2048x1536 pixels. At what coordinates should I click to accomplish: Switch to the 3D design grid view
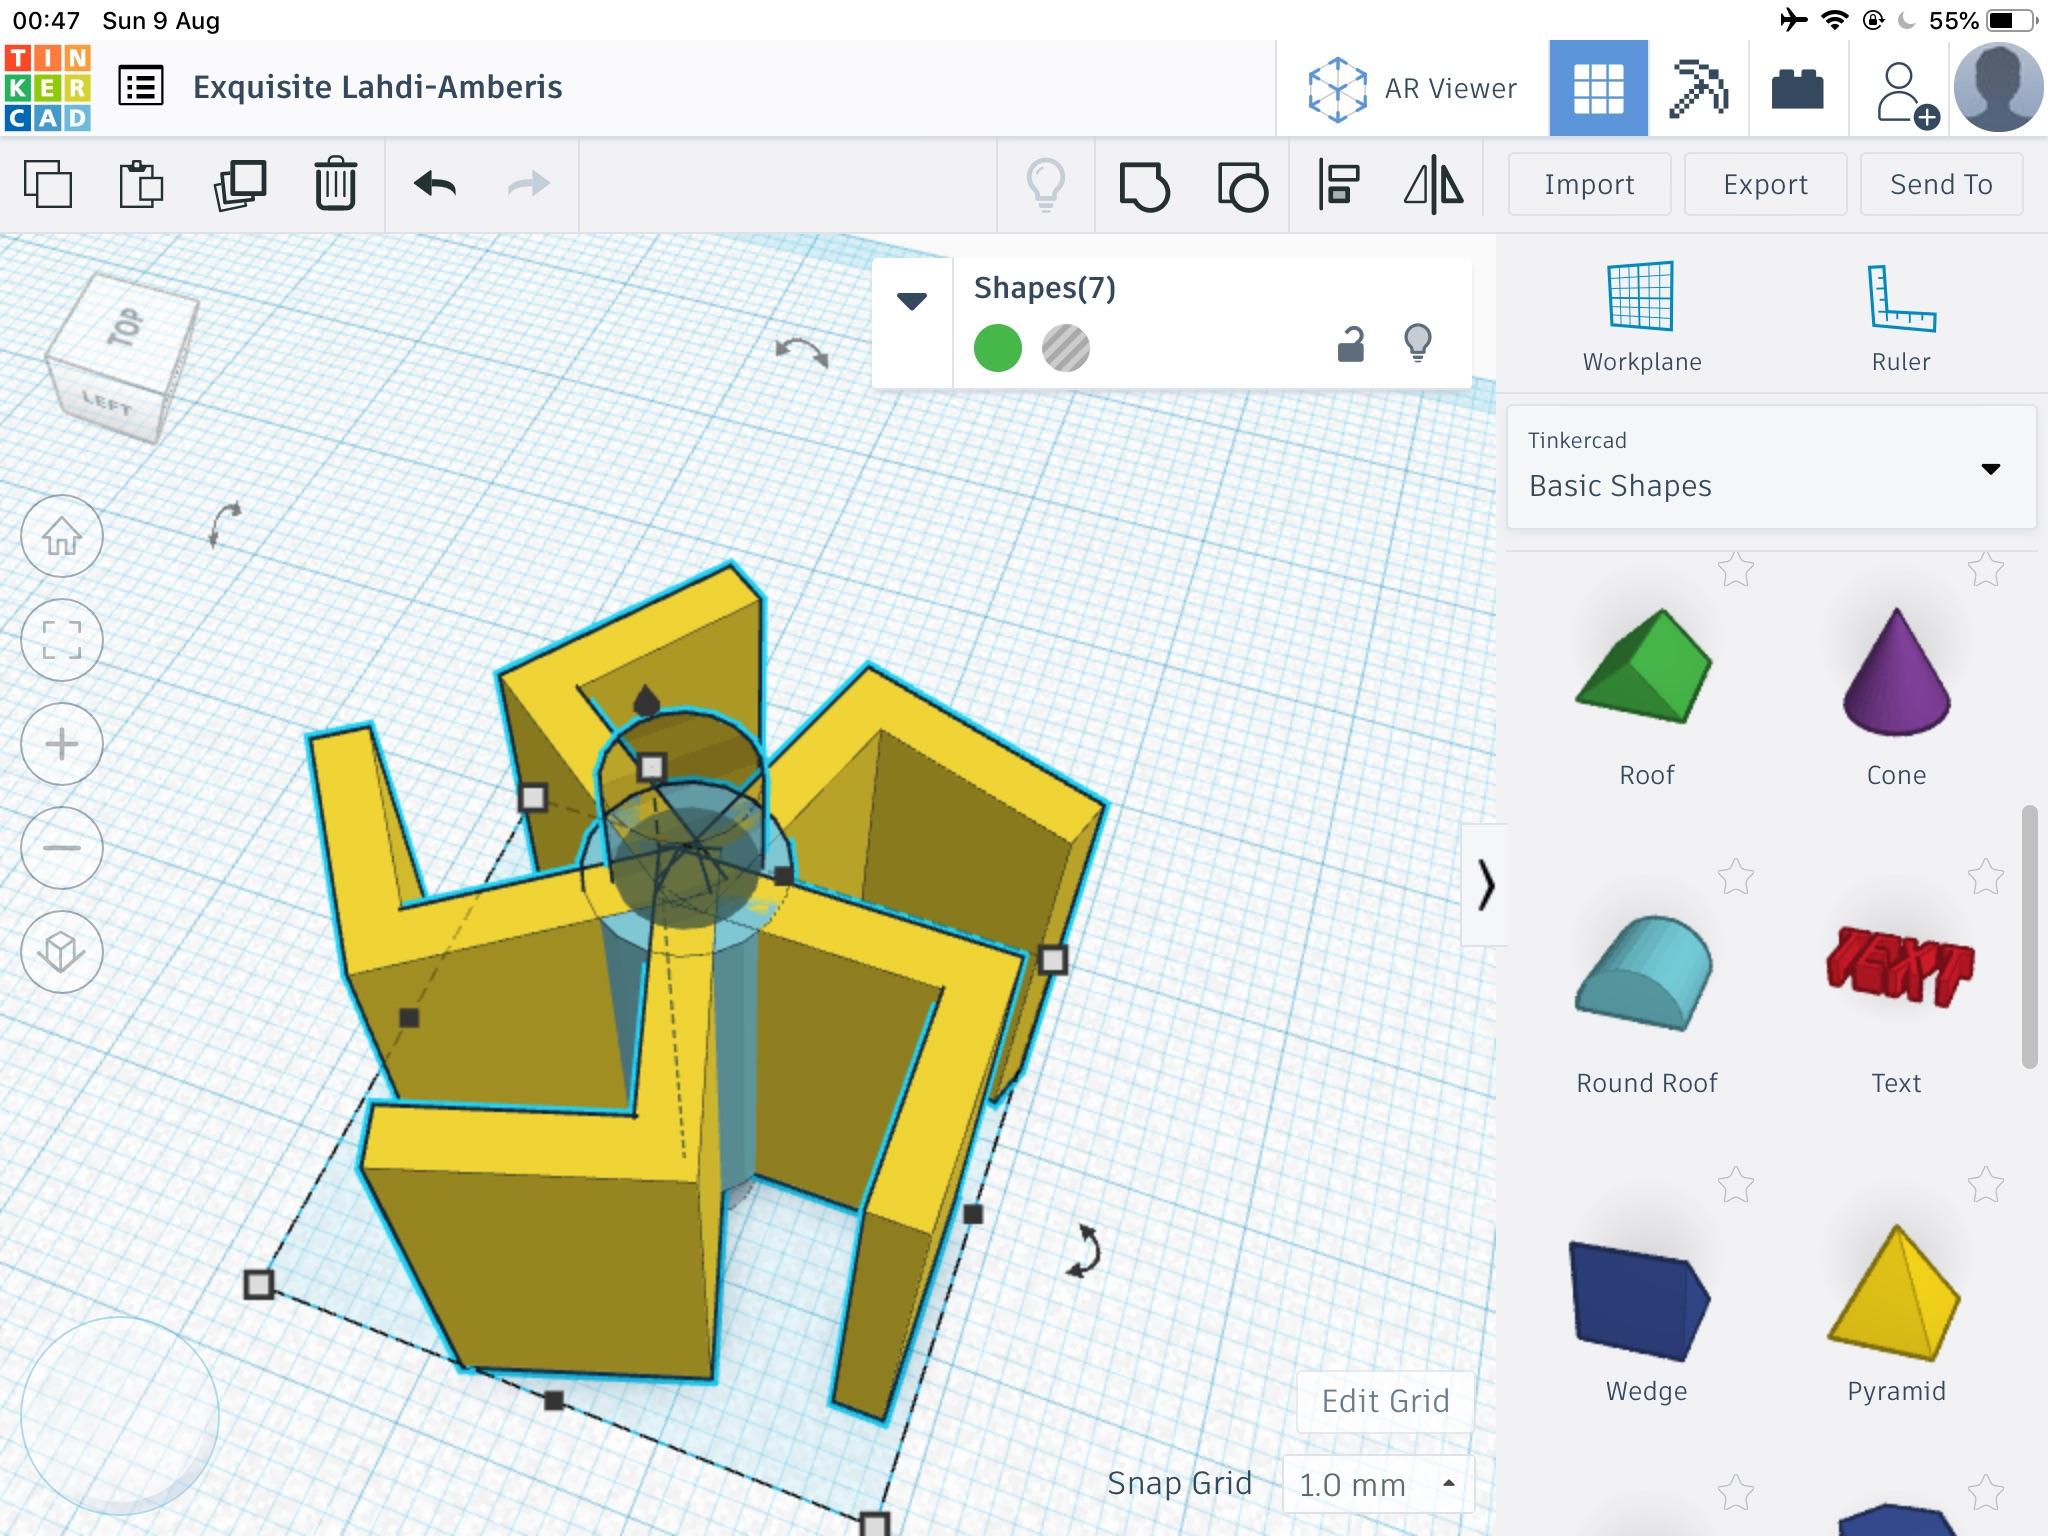[x=1598, y=88]
